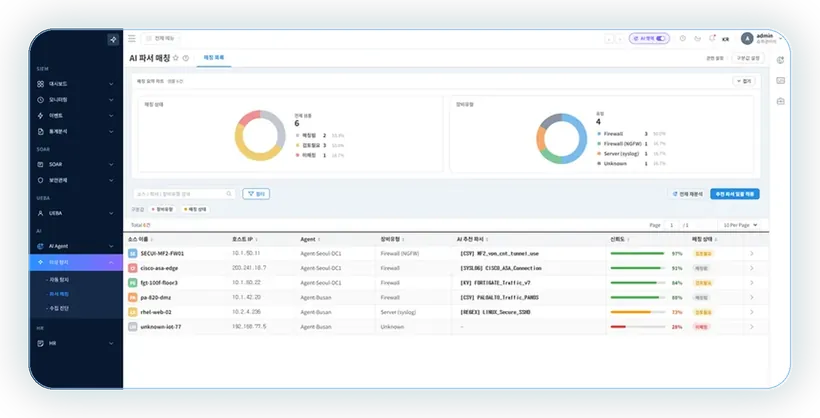Open the first submenu item under highlighted menu
Image resolution: width=820 pixels, height=418 pixels.
[x=59, y=280]
